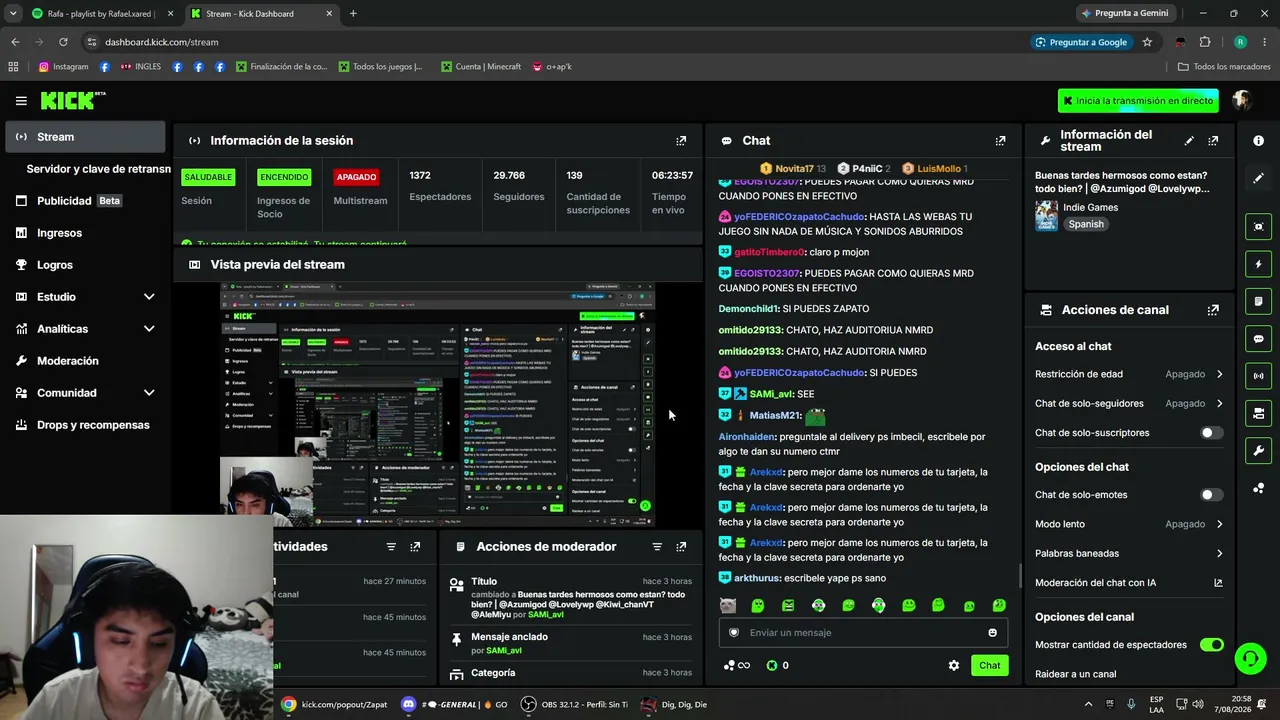Open Restricción de edad setting
The width and height of the screenshot is (1280, 720).
coord(1129,374)
